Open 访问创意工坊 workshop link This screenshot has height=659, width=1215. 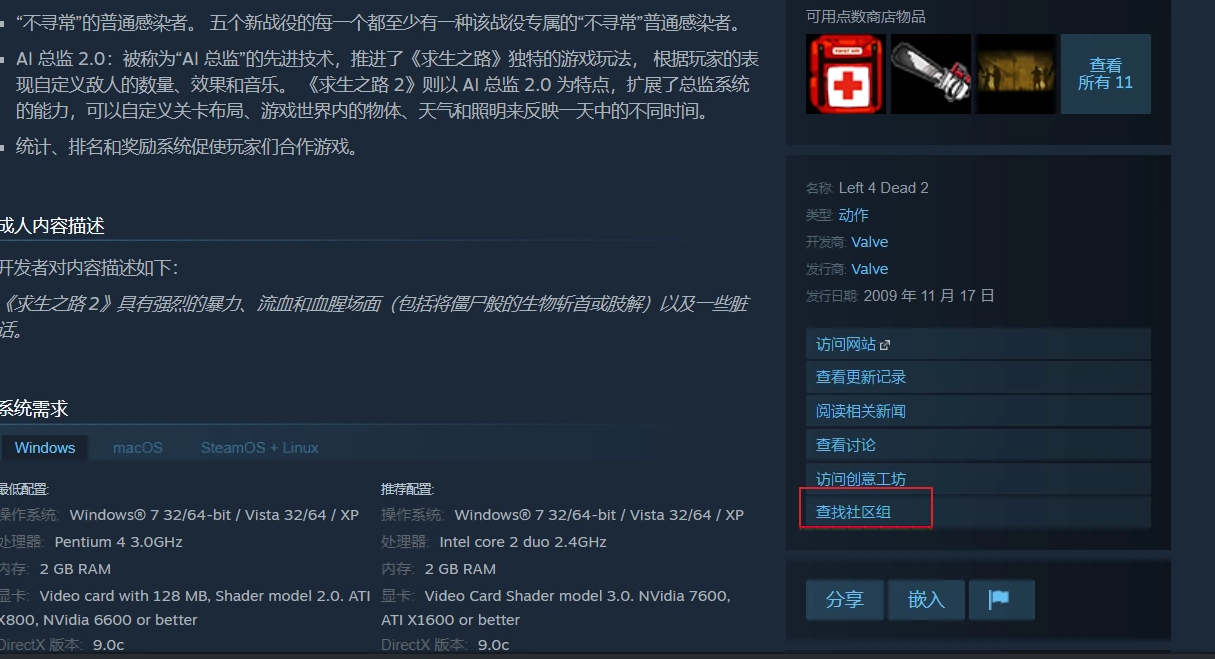pos(978,479)
